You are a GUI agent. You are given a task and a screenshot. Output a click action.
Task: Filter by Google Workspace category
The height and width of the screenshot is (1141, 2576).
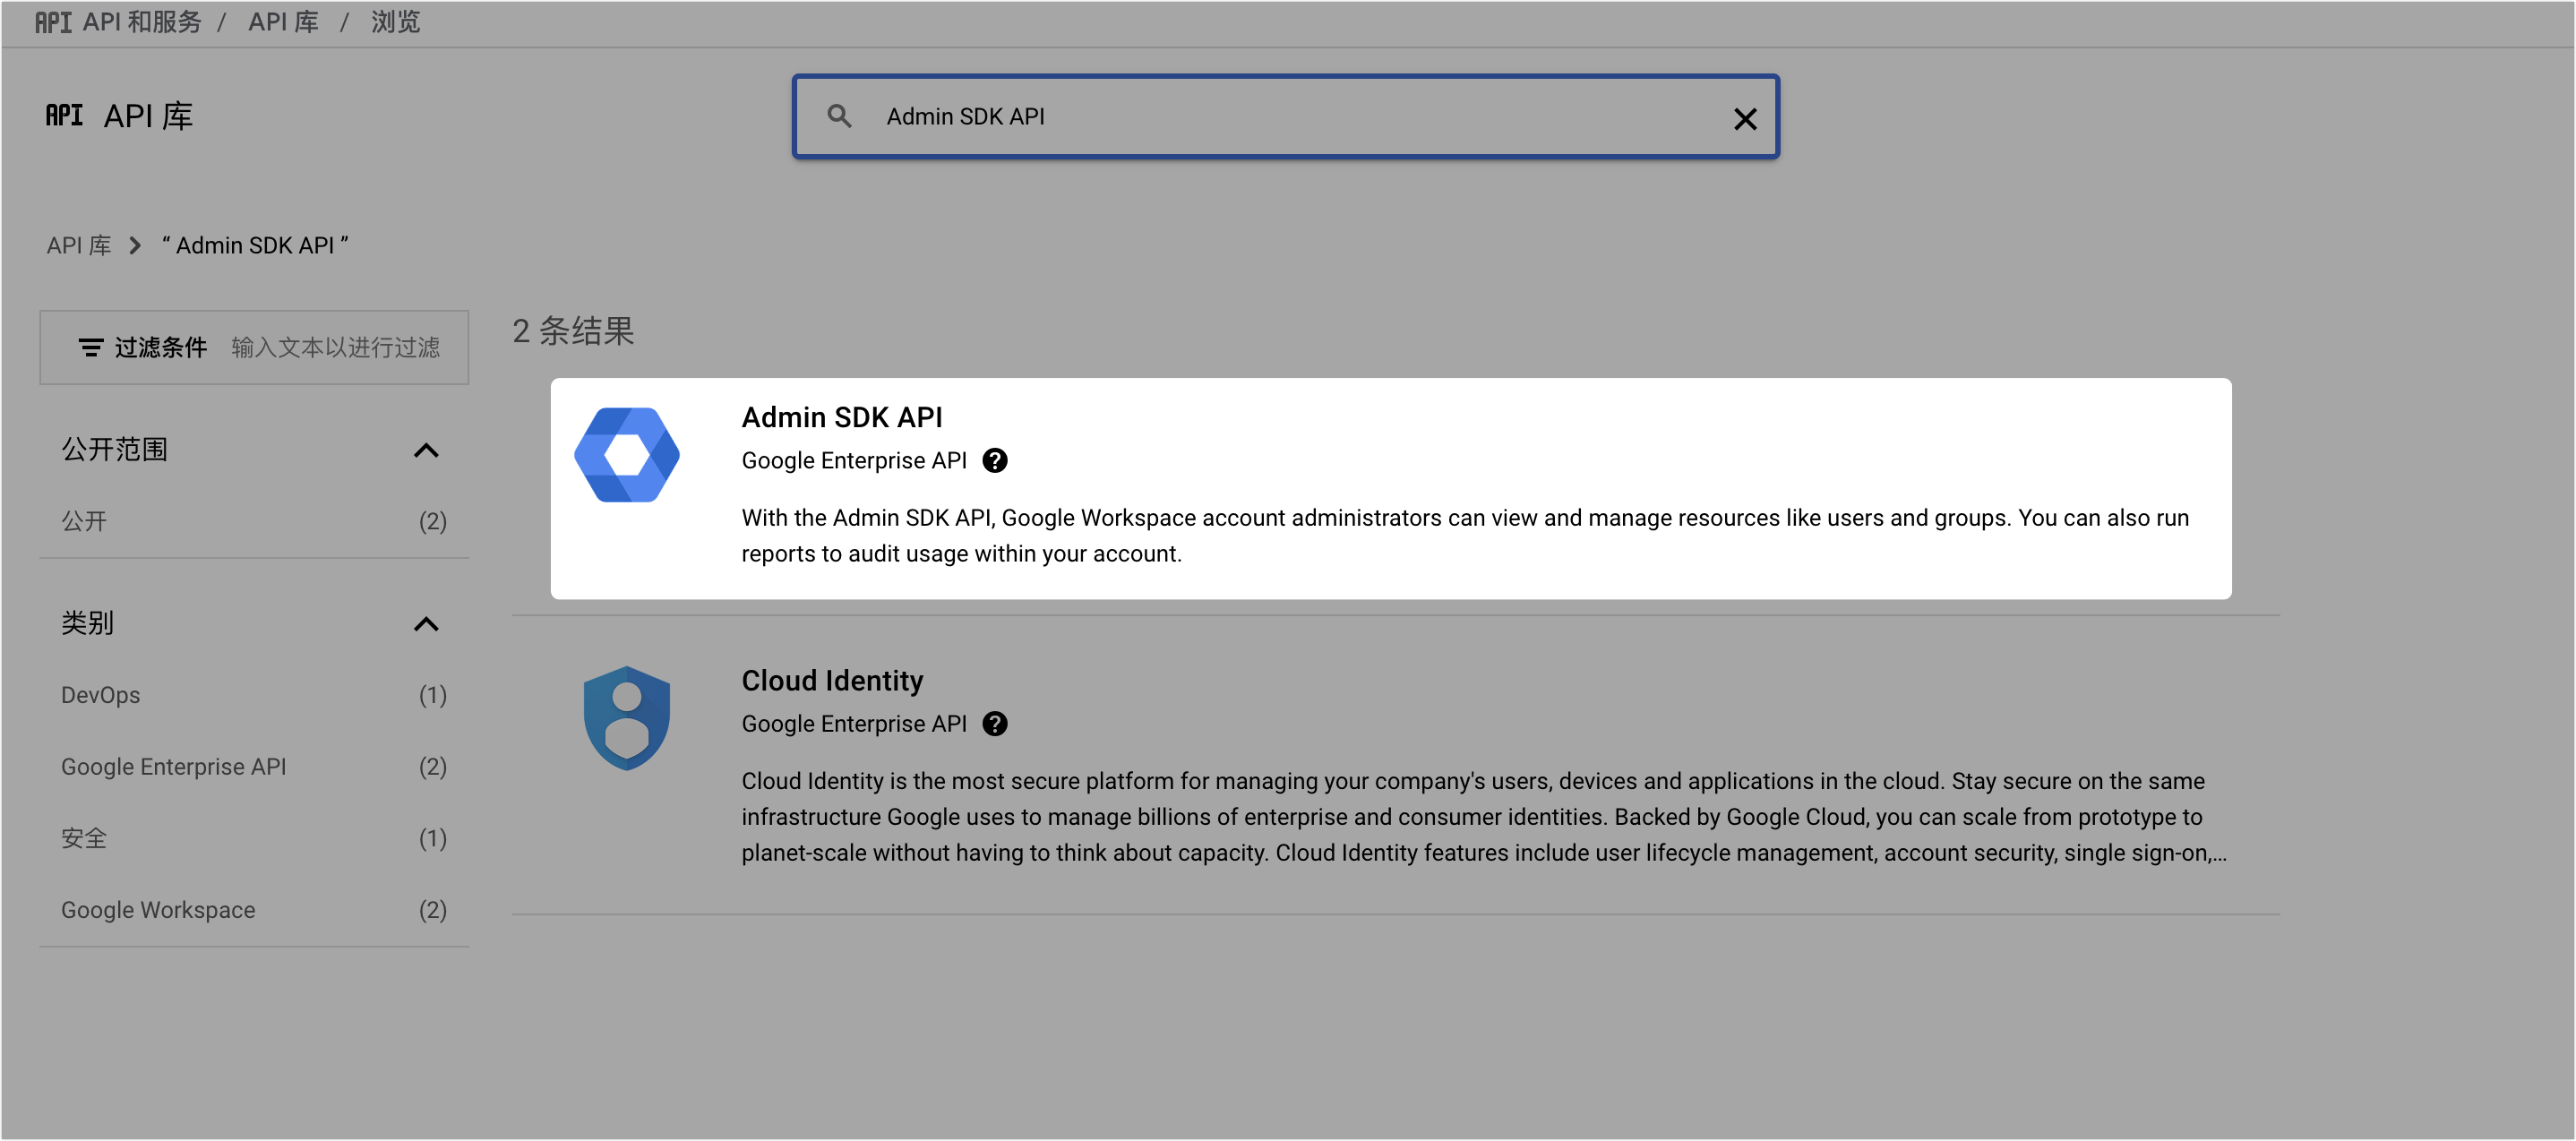point(254,910)
